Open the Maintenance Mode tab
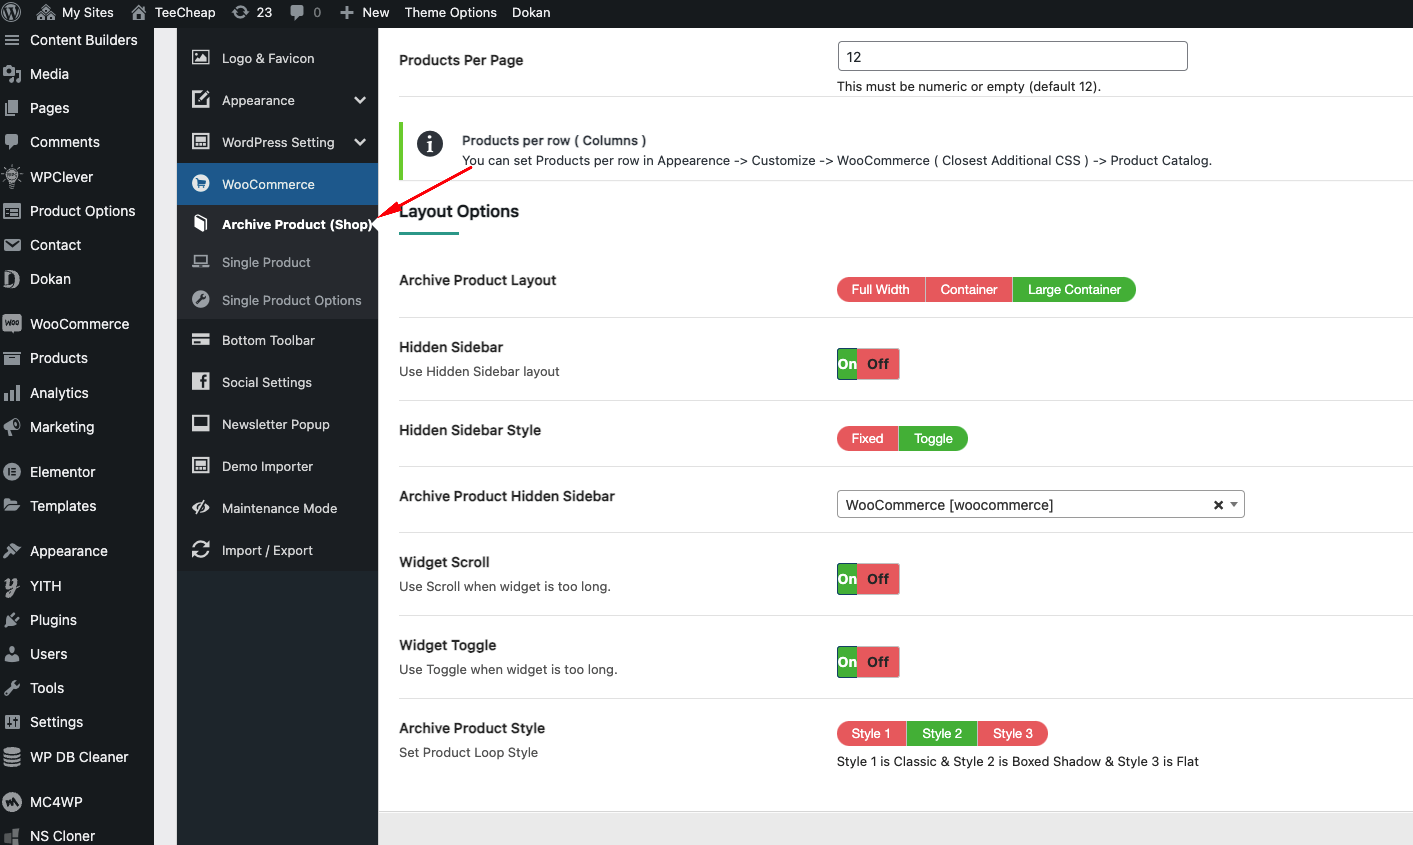 click(277, 508)
